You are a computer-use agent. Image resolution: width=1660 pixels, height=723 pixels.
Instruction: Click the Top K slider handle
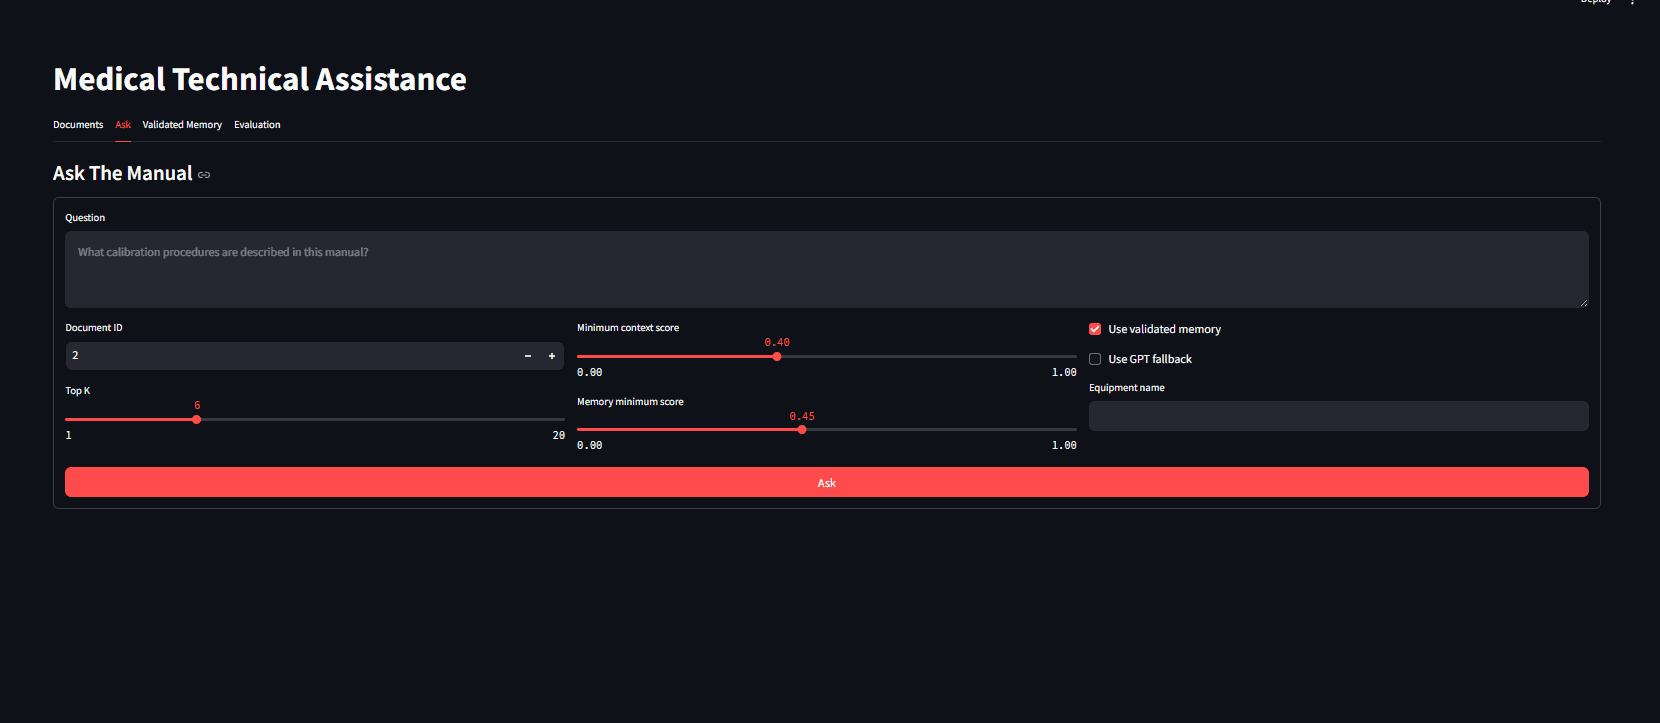point(197,419)
